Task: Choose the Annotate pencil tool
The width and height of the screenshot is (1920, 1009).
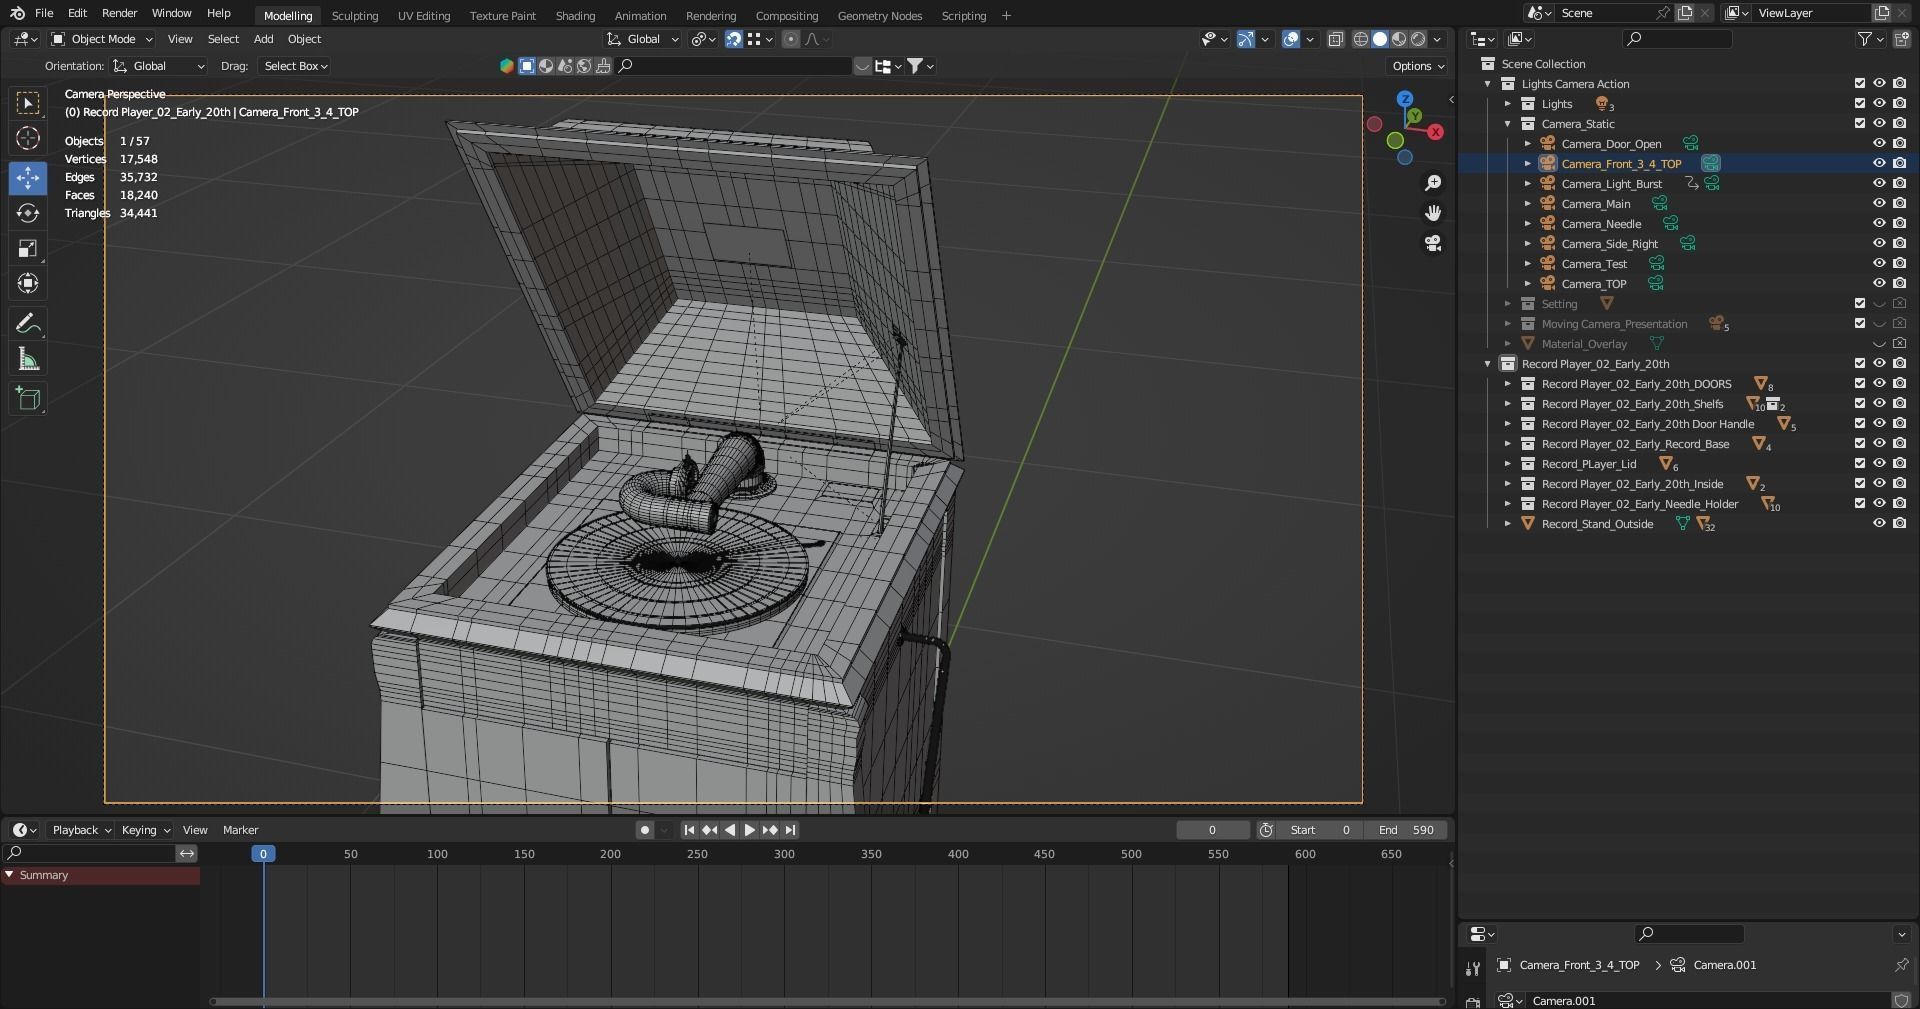Action: click(x=28, y=324)
